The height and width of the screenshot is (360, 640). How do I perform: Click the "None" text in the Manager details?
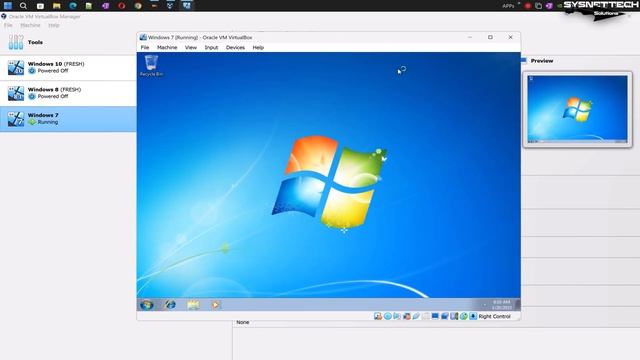pos(242,322)
